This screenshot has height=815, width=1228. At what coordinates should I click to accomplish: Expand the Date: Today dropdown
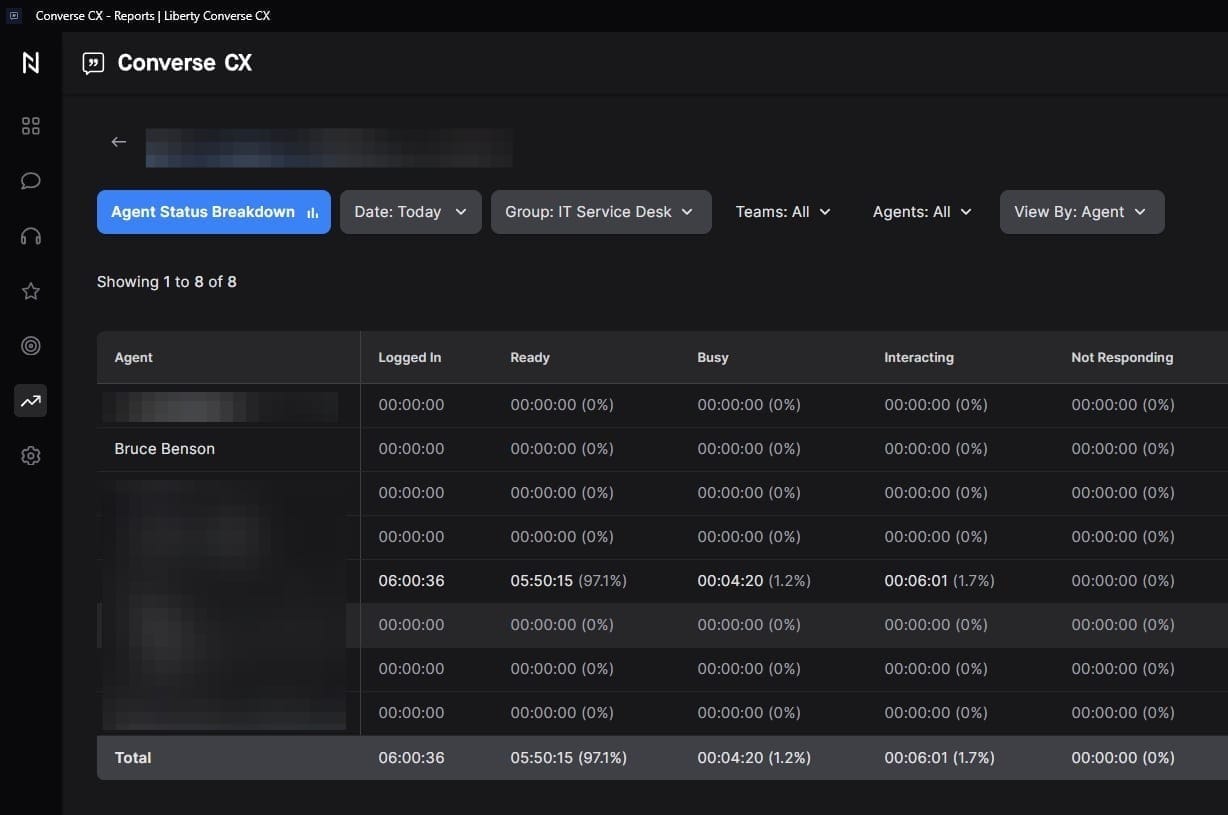410,212
